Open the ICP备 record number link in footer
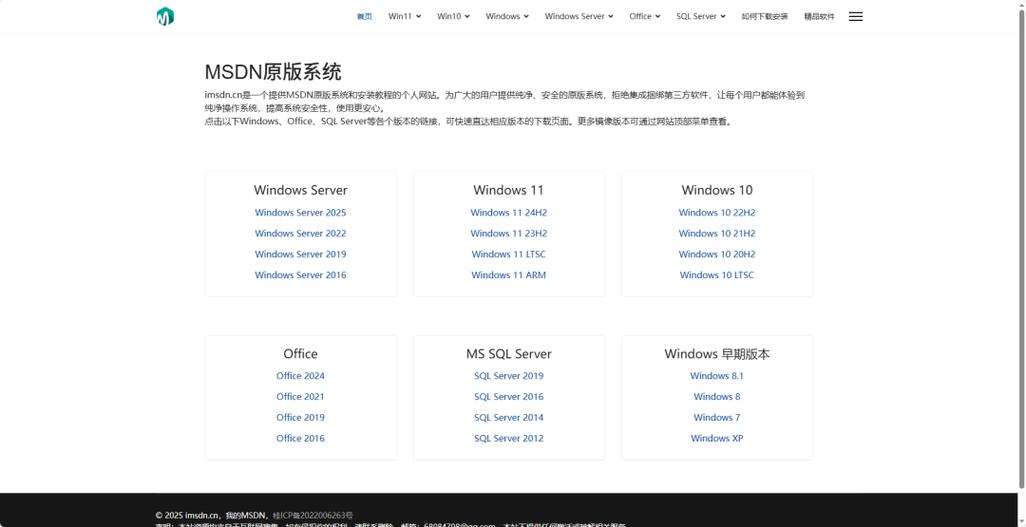Image resolution: width=1026 pixels, height=527 pixels. tap(313, 515)
